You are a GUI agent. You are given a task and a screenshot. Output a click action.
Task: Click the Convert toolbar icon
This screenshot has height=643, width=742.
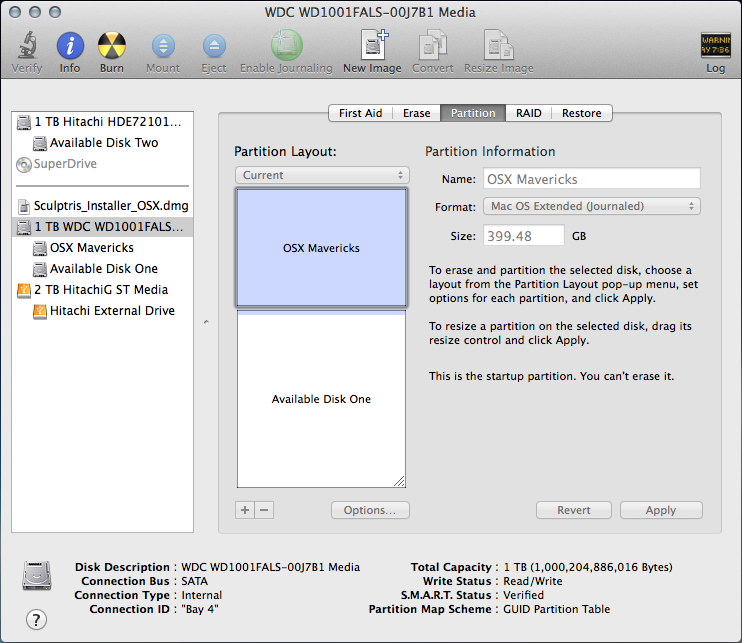point(433,45)
